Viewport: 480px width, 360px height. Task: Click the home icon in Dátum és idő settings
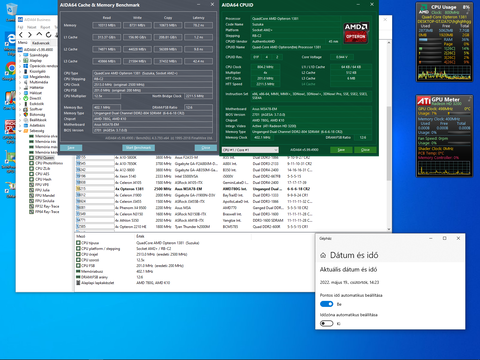pyautogui.click(x=323, y=255)
